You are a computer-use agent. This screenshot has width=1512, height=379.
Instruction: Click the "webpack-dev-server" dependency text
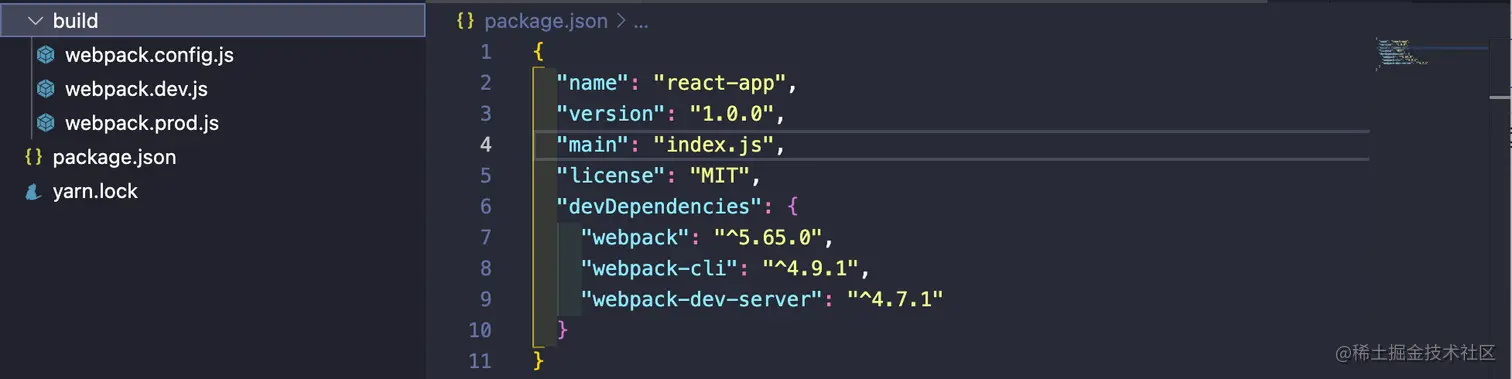pyautogui.click(x=701, y=299)
